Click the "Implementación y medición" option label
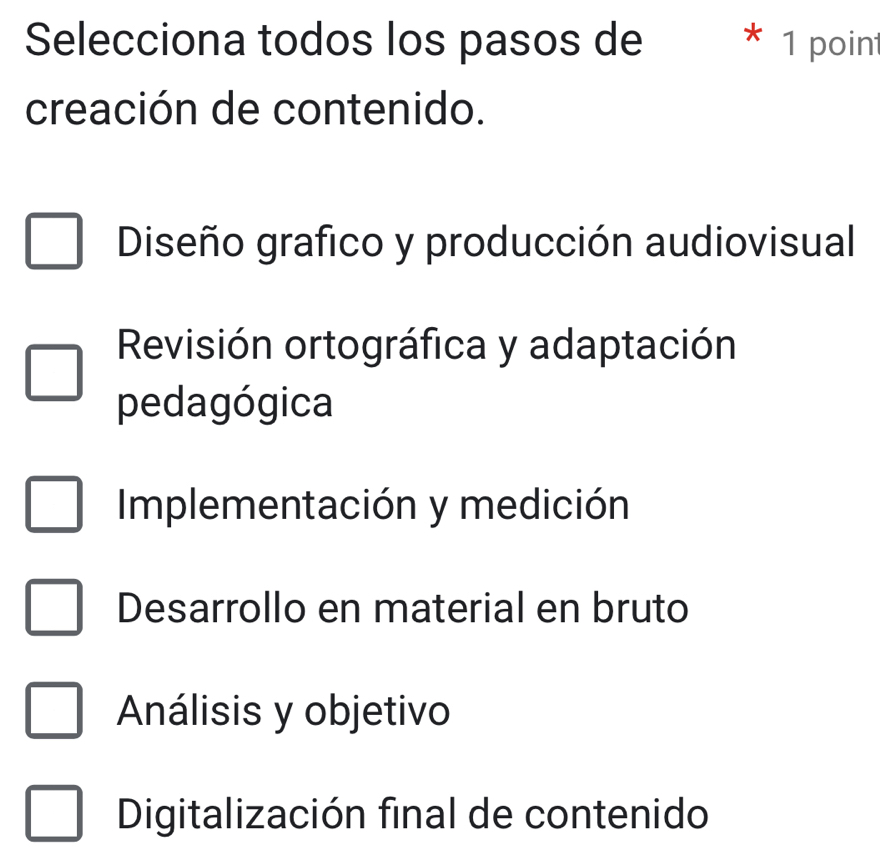Viewport: 880px width, 861px height. click(x=373, y=505)
